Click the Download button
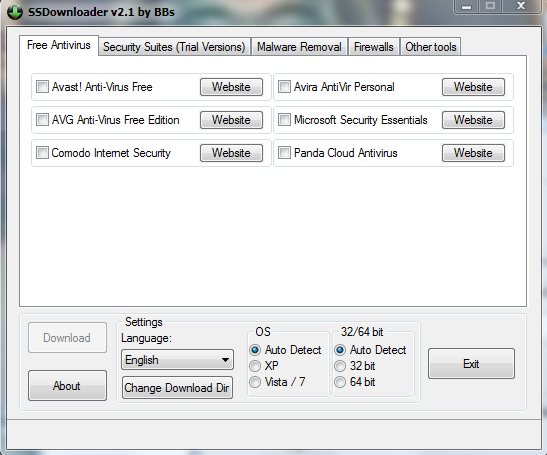 coord(67,337)
